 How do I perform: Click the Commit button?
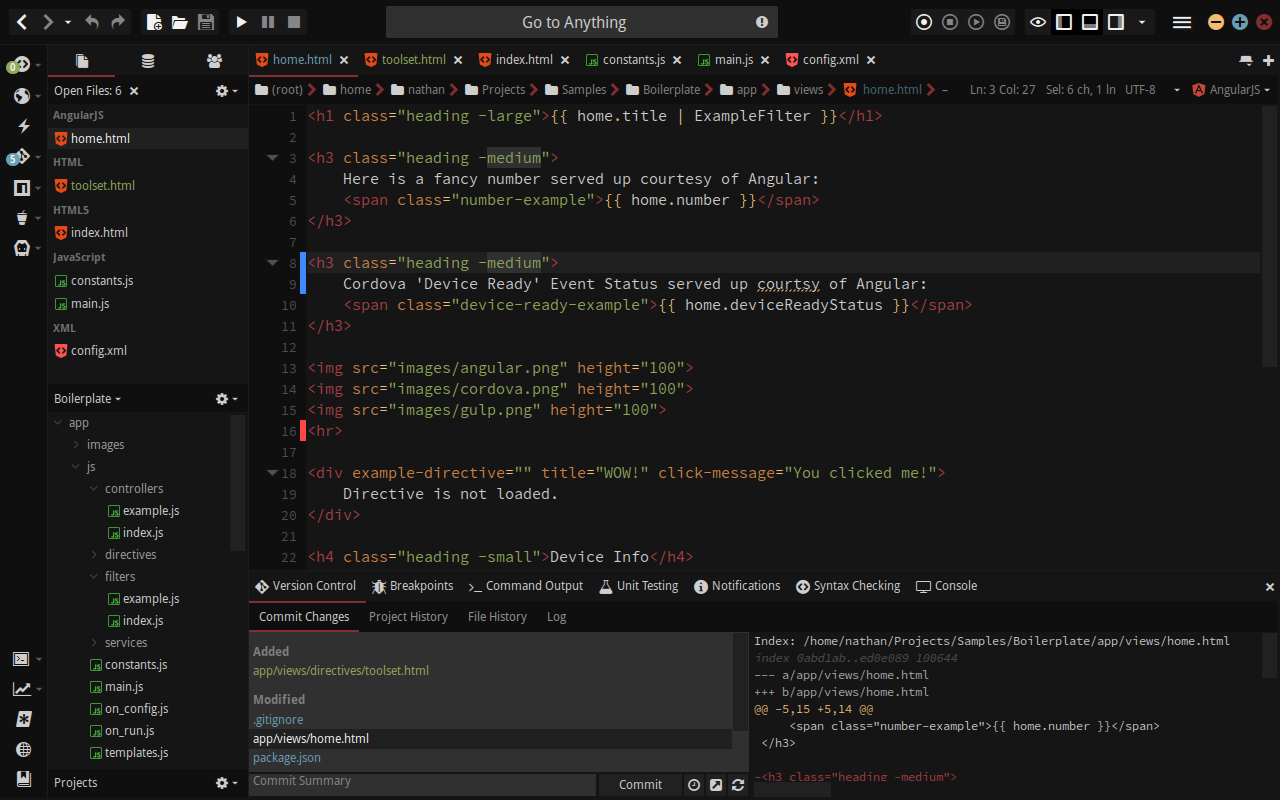(x=640, y=785)
